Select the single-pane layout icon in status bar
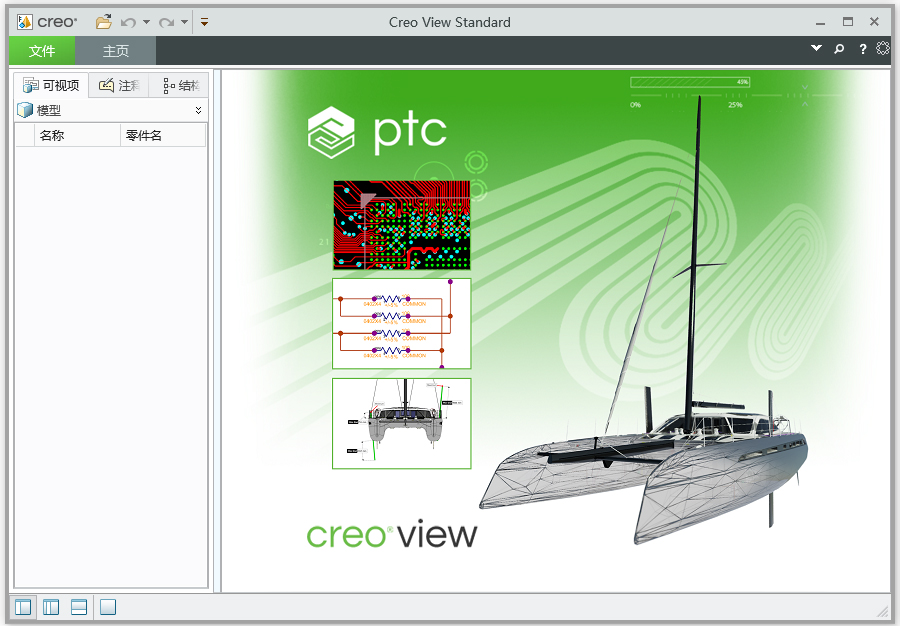 (108, 607)
